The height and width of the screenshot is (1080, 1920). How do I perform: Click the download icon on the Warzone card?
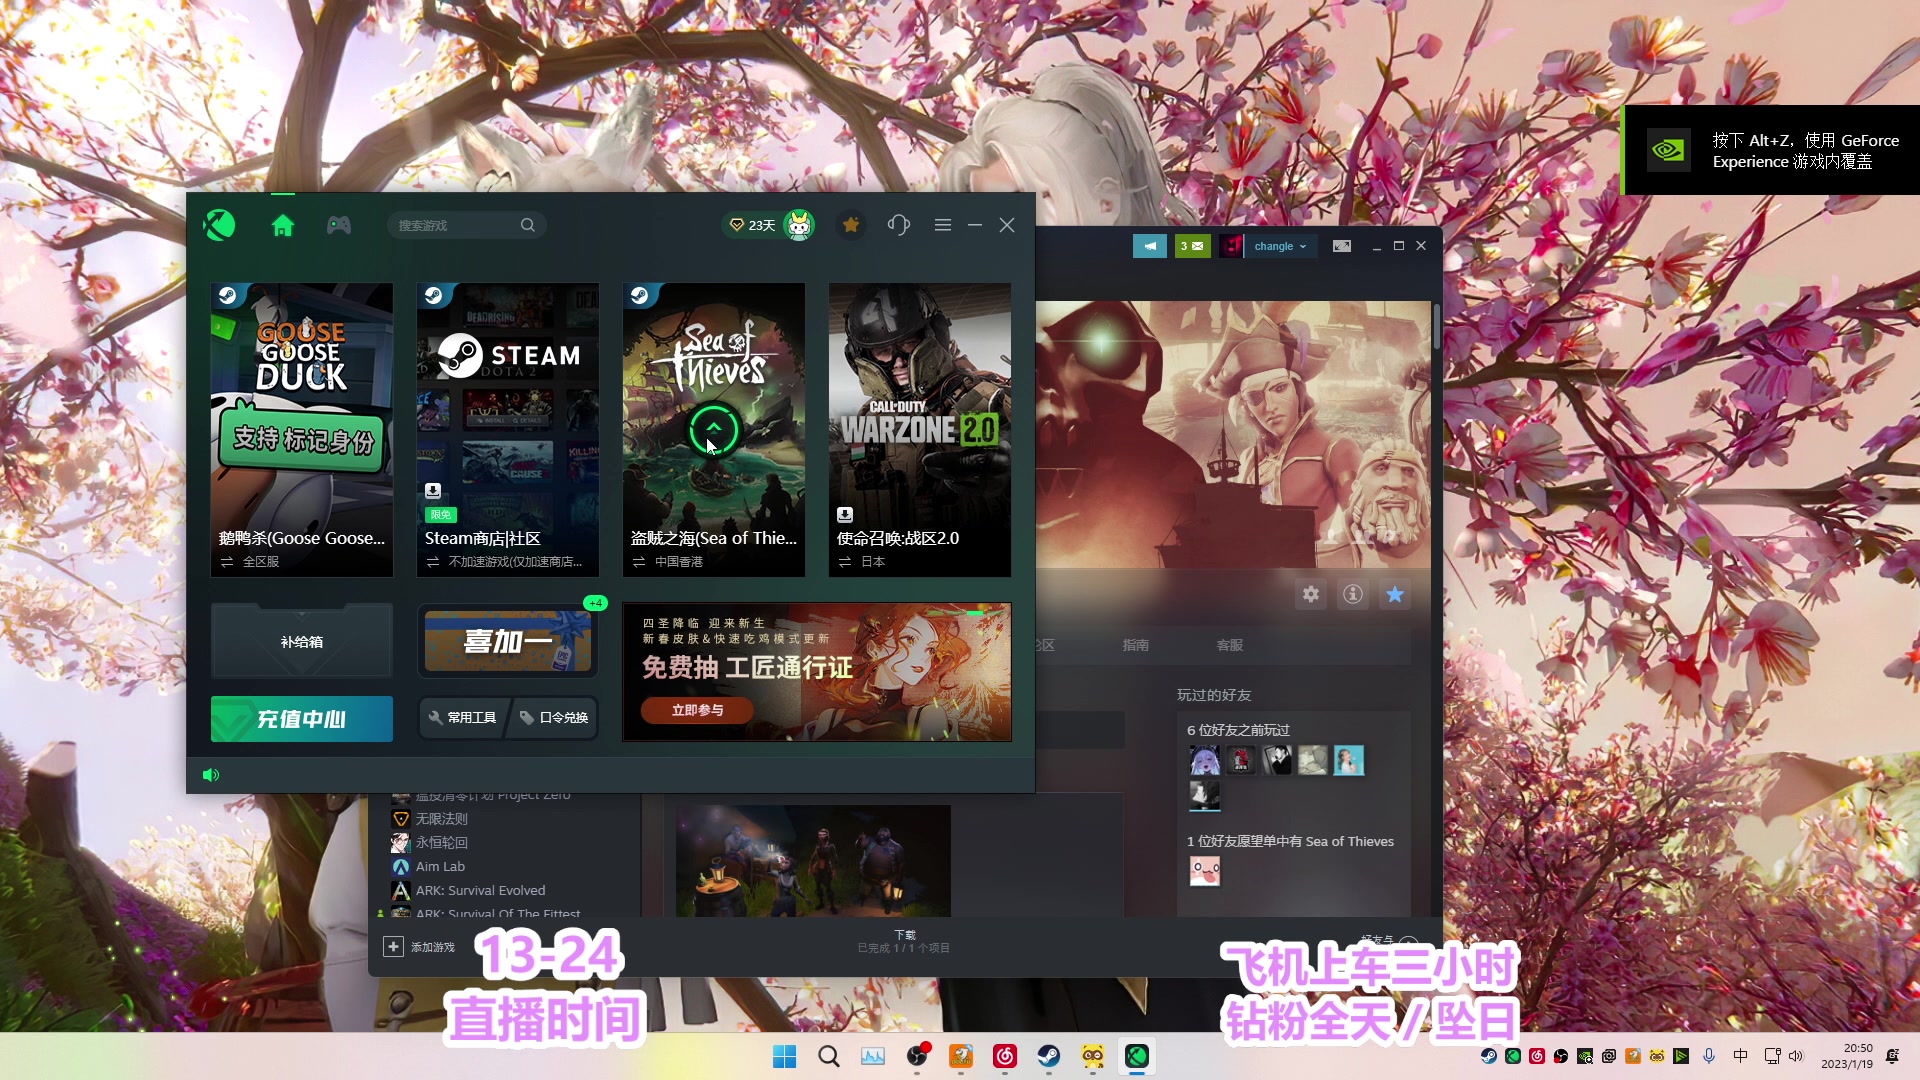point(845,515)
